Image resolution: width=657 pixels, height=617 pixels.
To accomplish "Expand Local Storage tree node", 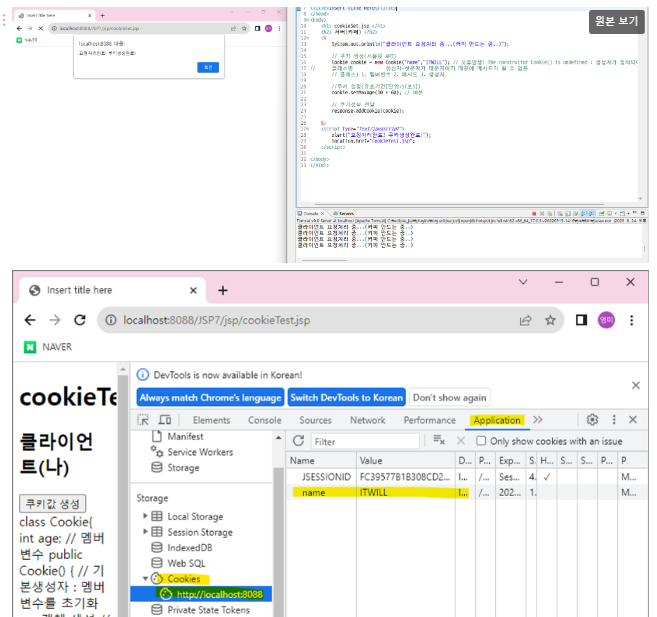I will point(145,516).
